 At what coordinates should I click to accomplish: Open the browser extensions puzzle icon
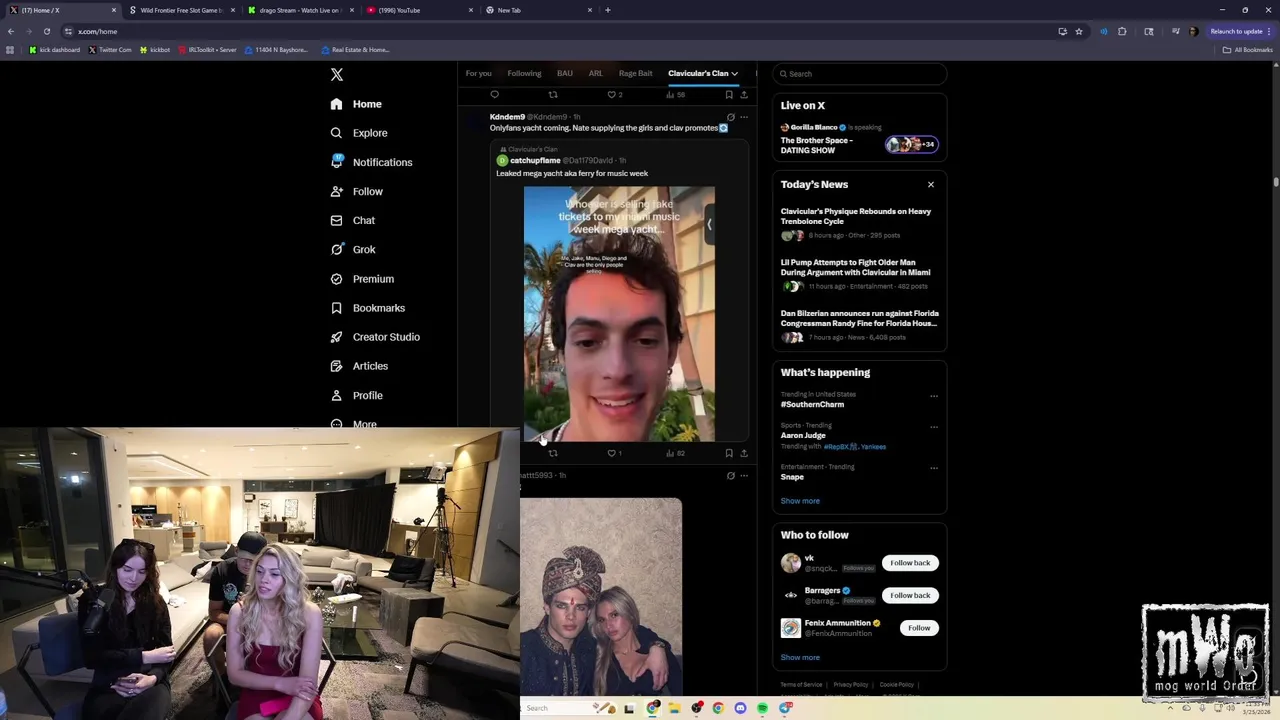(1122, 31)
